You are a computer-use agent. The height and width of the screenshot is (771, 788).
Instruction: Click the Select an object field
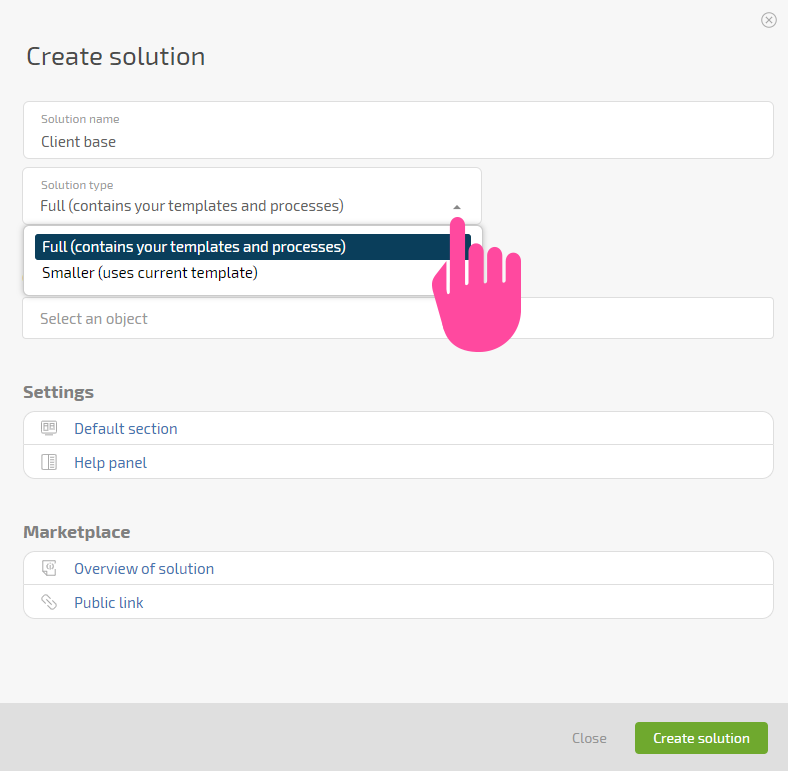pos(398,318)
